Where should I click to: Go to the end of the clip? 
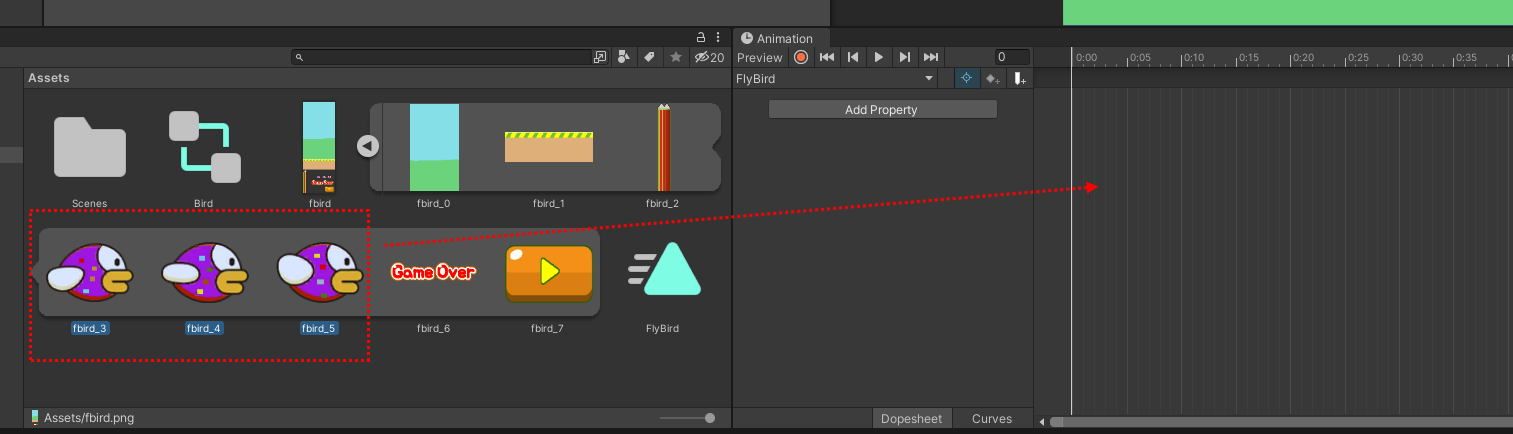click(x=931, y=57)
